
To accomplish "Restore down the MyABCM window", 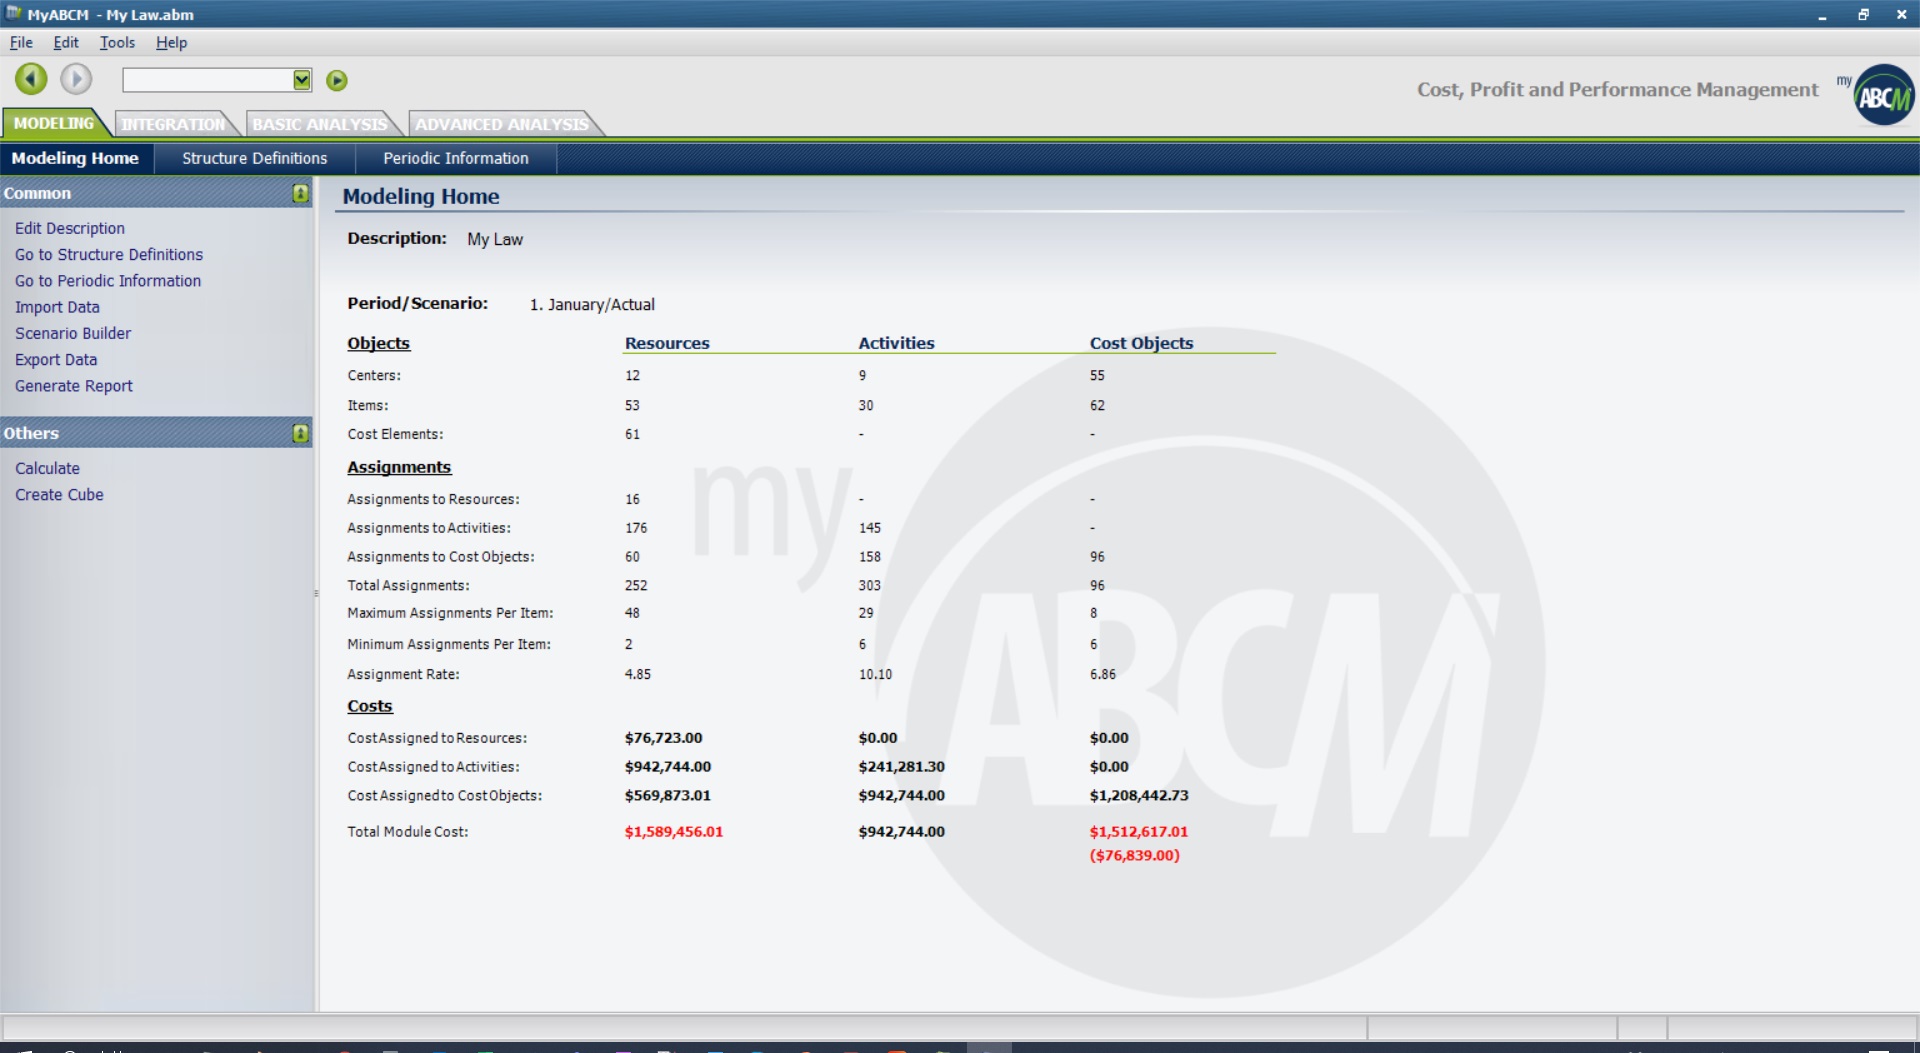I will click(1863, 14).
